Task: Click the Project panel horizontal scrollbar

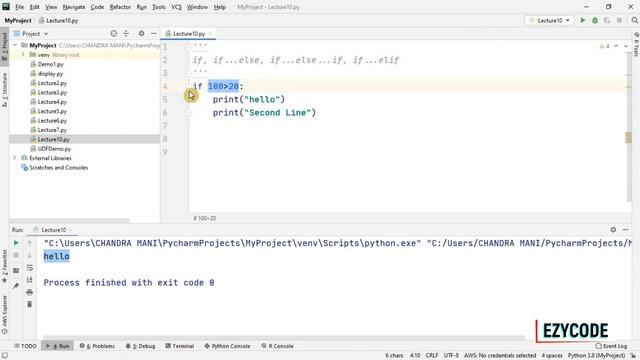Action: 69,221
